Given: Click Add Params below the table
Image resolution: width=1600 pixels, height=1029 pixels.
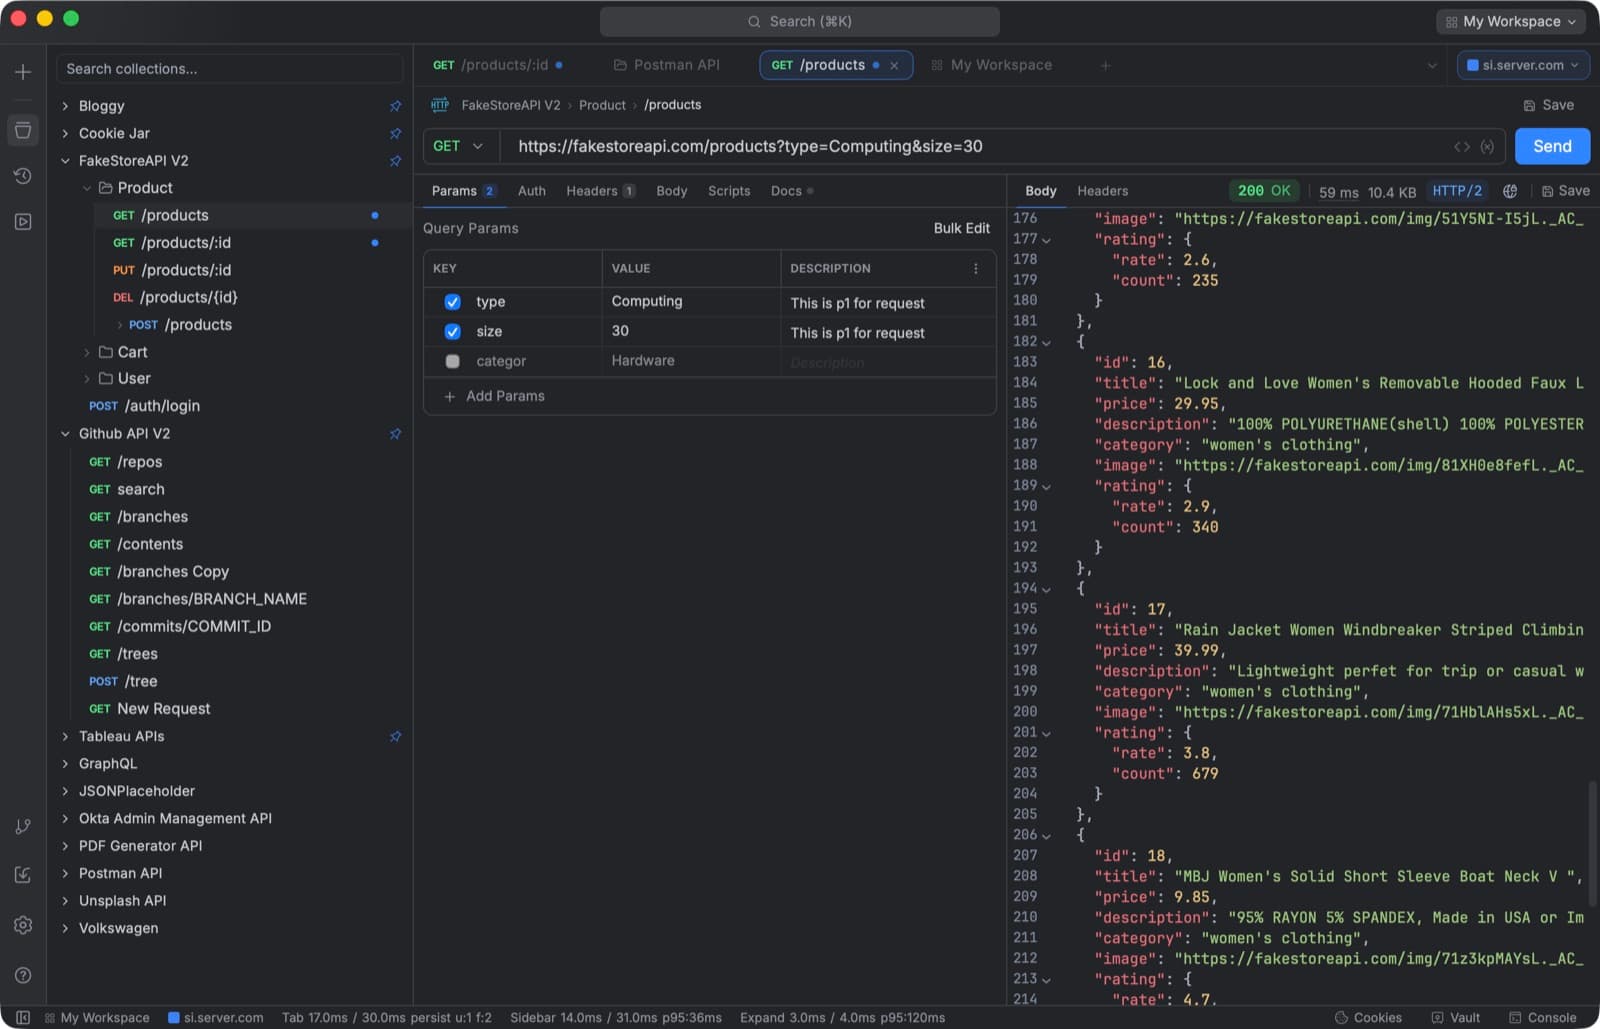Looking at the screenshot, I should (x=495, y=397).
